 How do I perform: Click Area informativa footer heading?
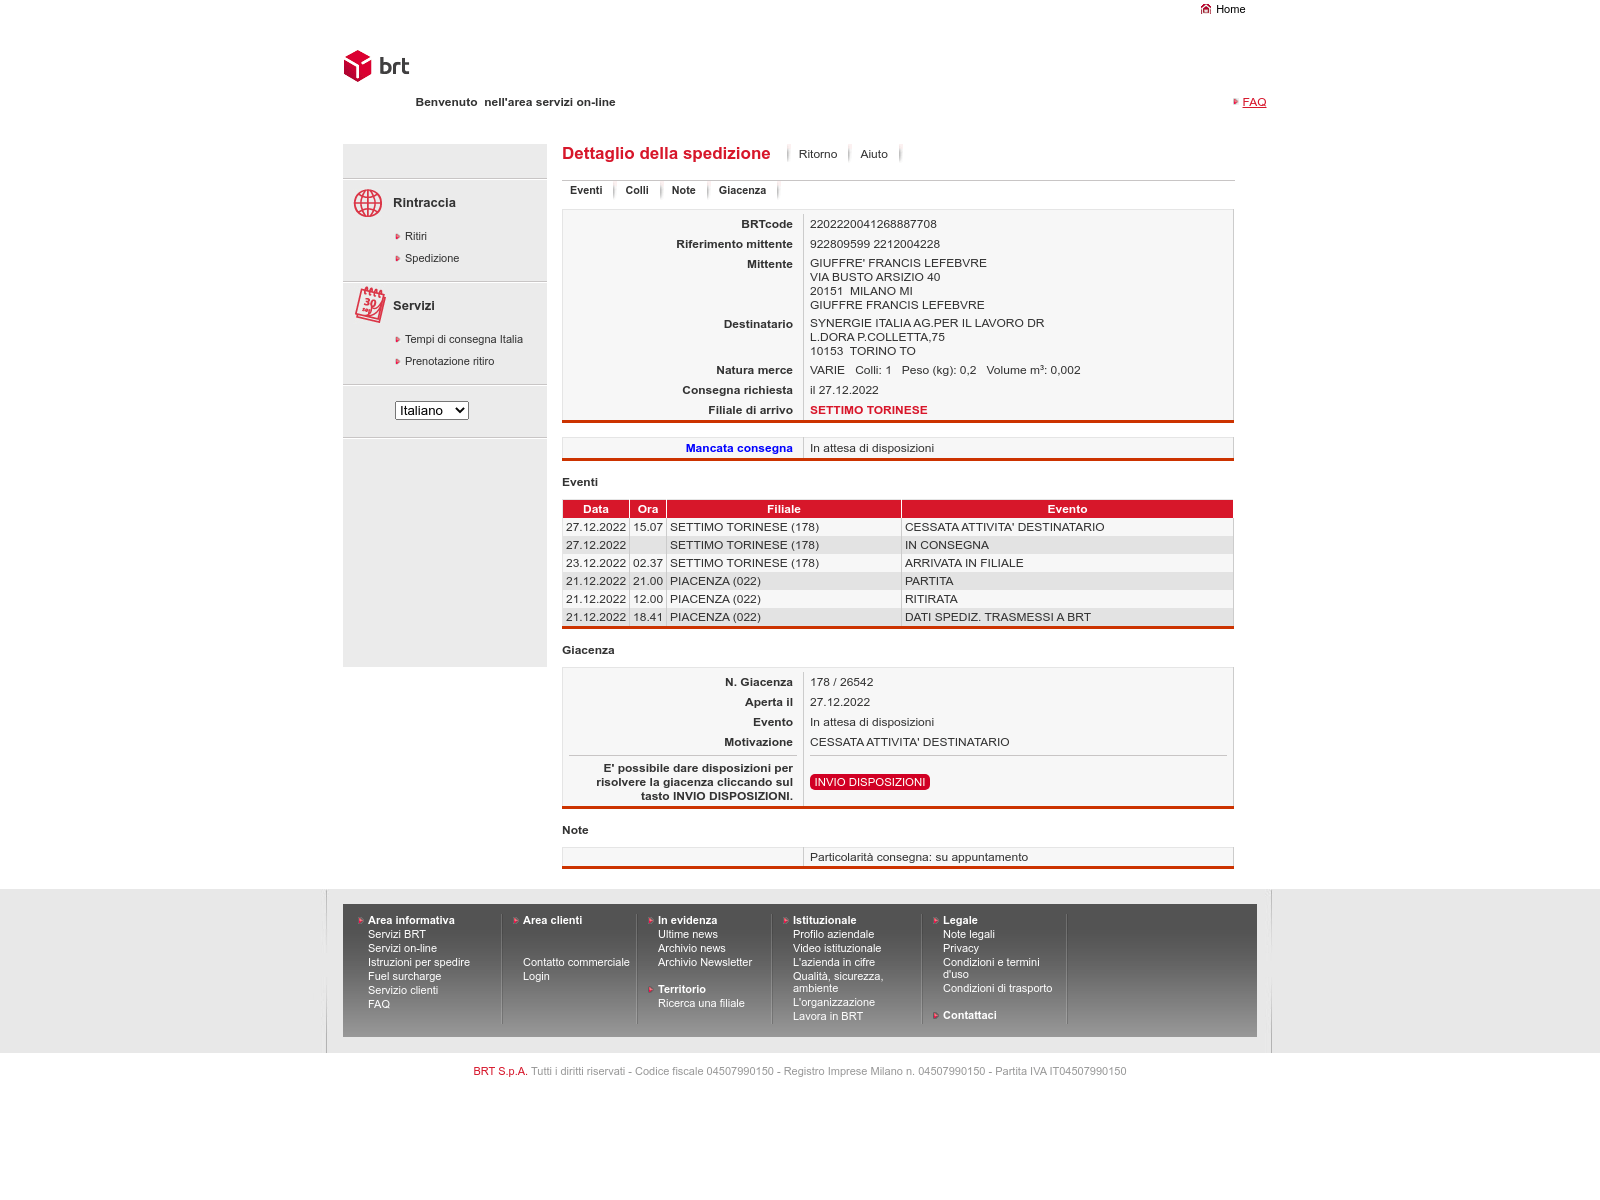point(411,920)
